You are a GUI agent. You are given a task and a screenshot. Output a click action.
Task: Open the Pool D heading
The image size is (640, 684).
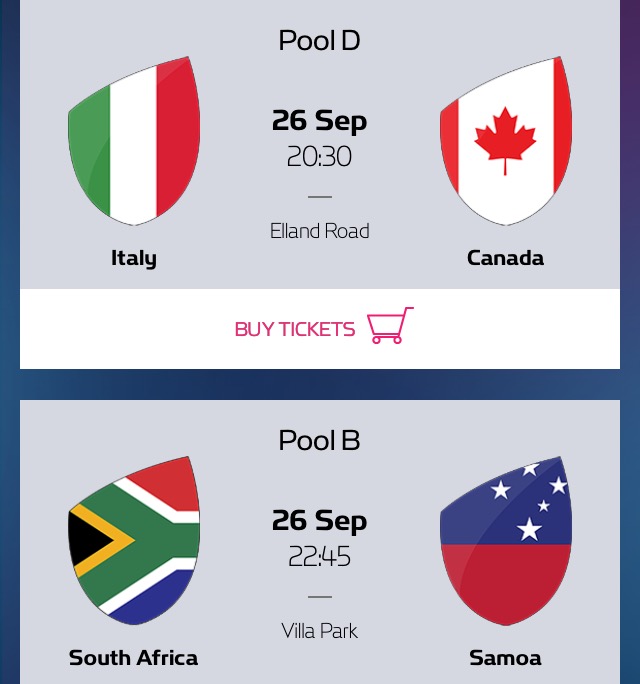[x=319, y=41]
